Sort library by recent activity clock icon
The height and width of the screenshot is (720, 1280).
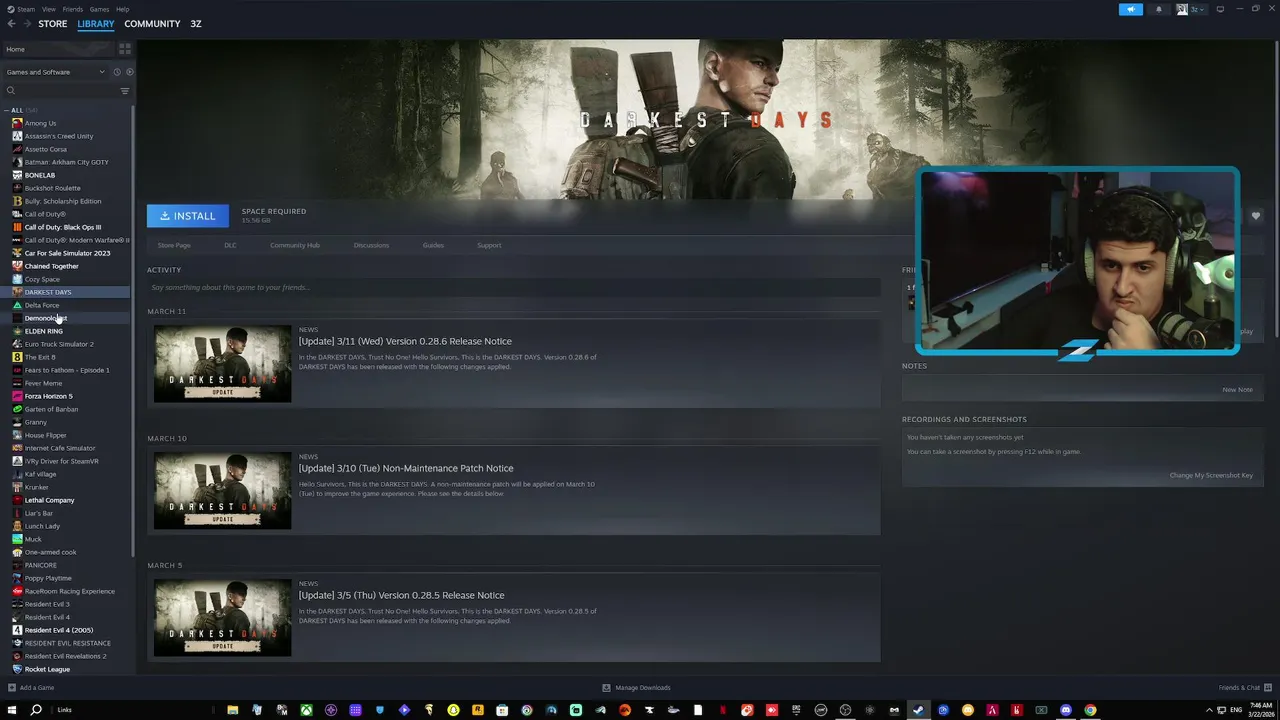point(116,72)
